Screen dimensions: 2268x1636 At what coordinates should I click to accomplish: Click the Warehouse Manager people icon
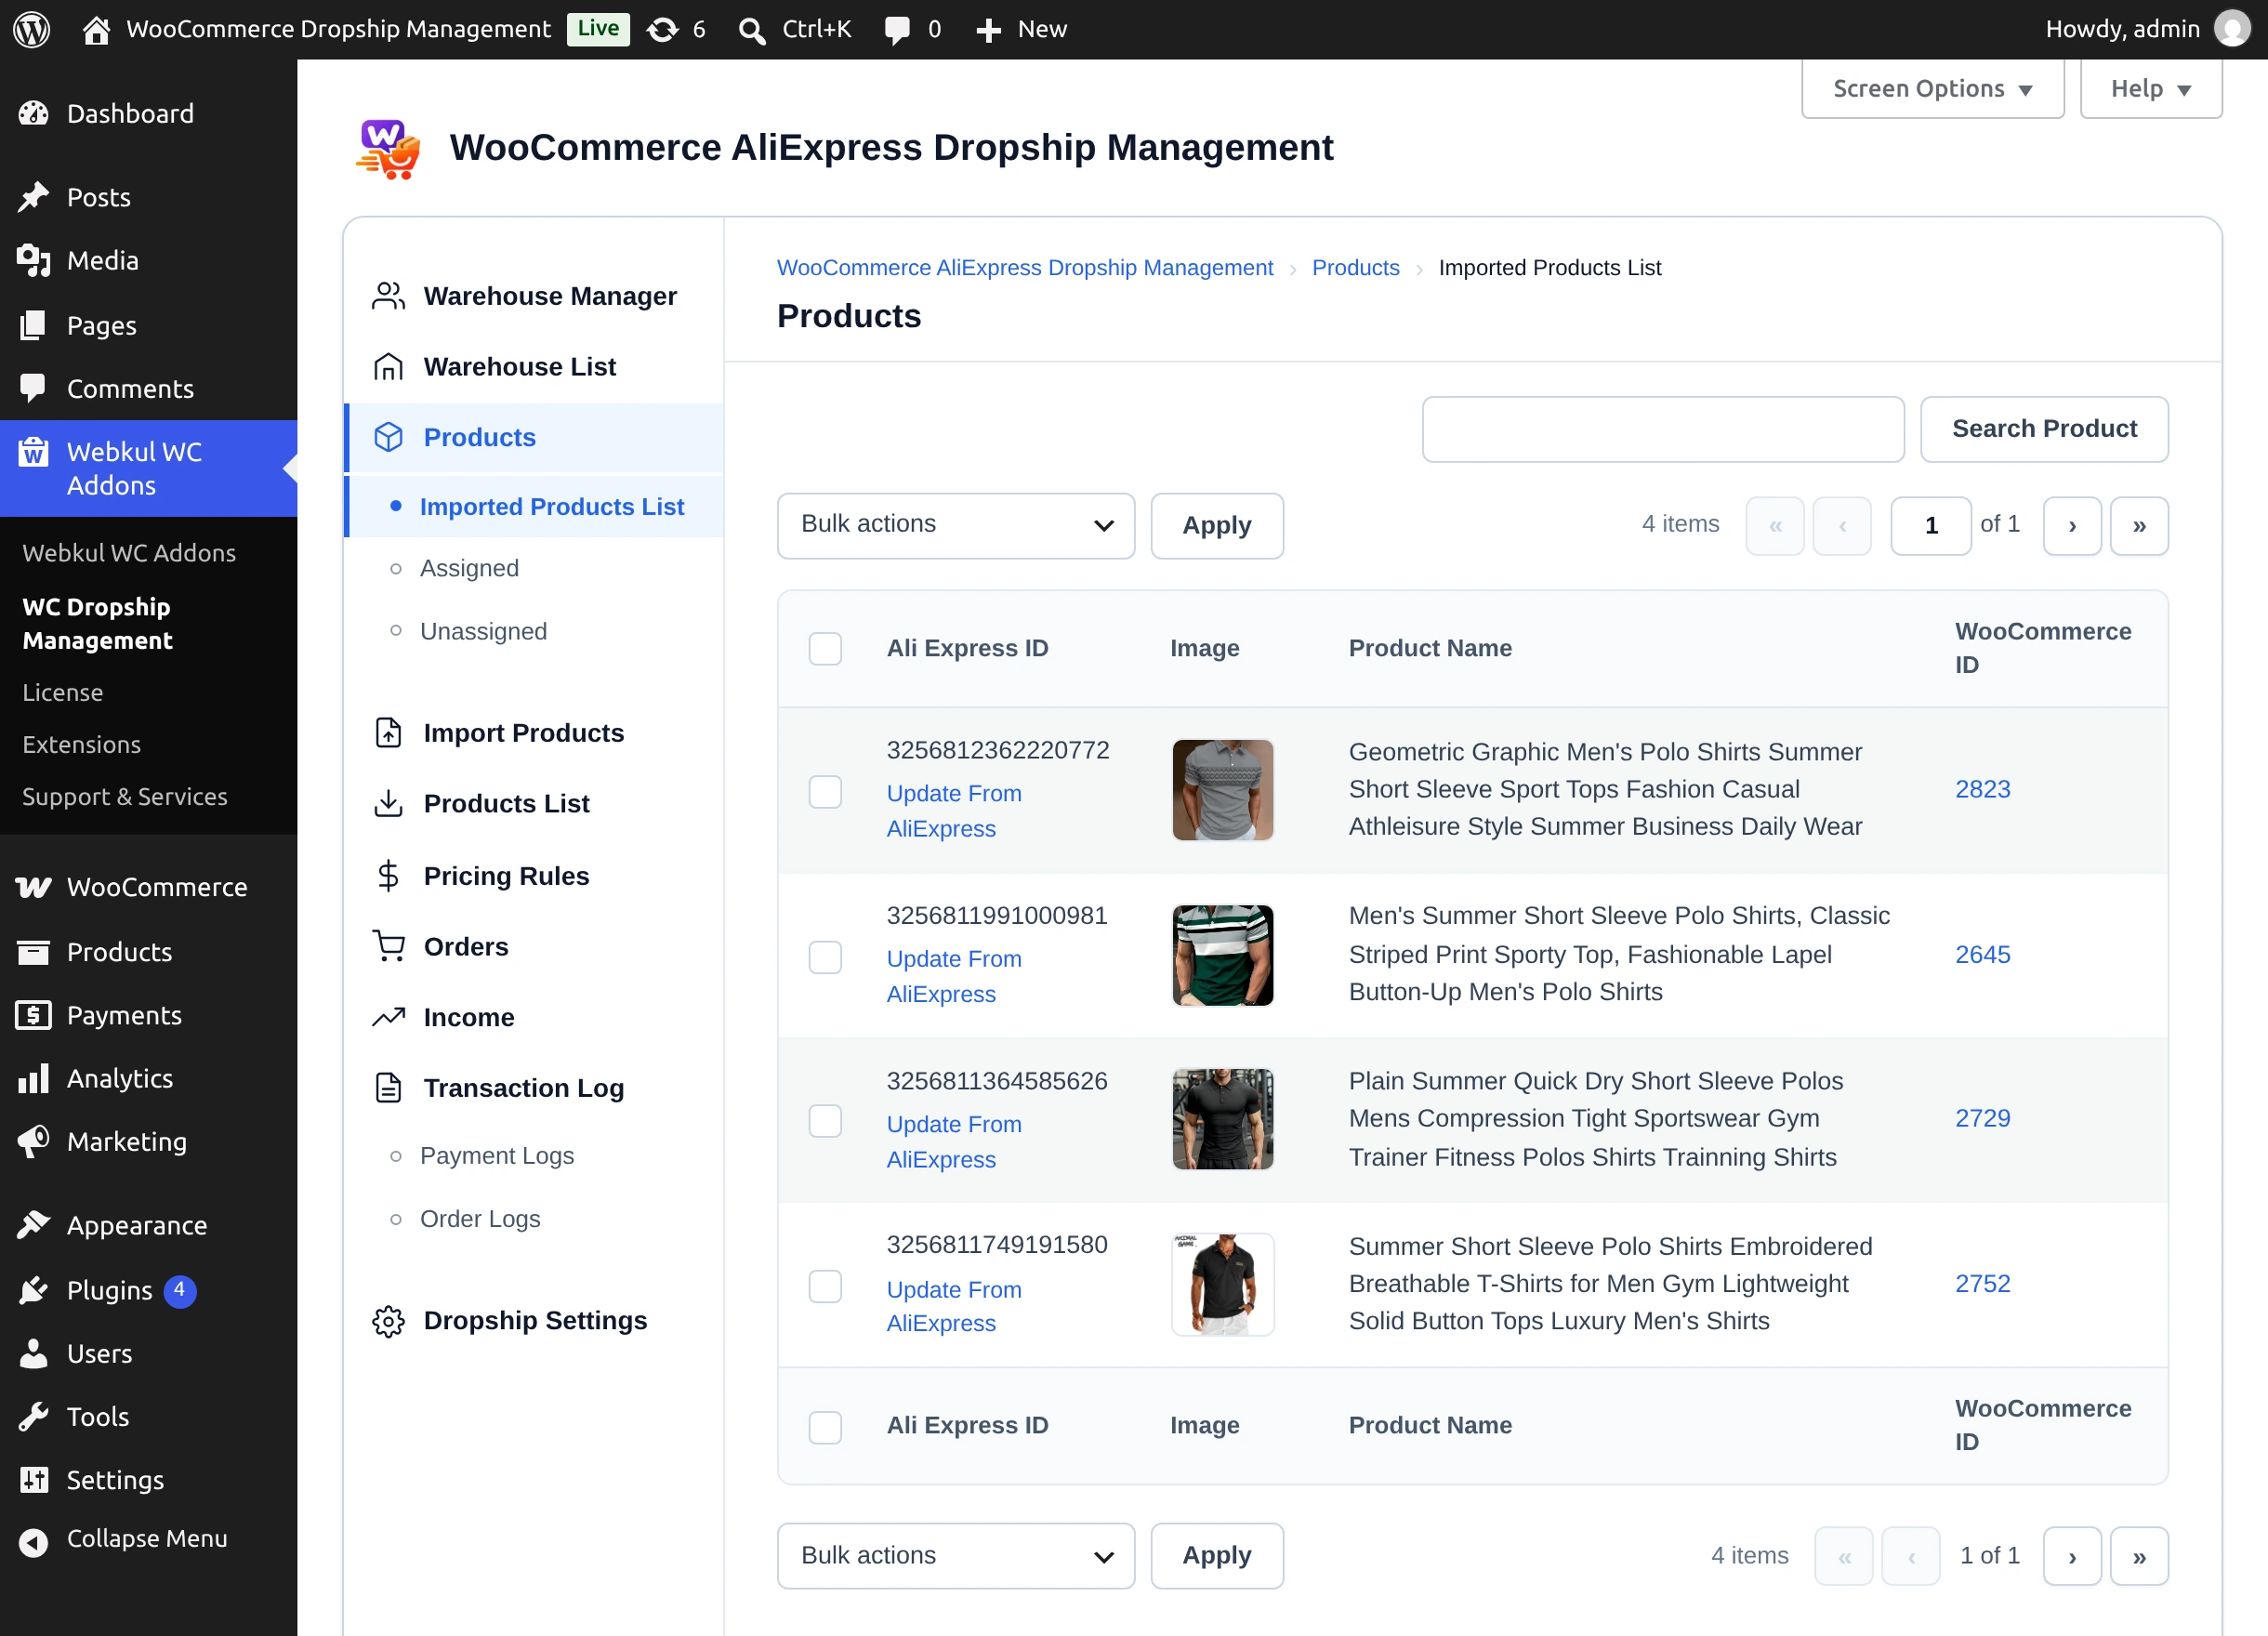click(x=388, y=296)
